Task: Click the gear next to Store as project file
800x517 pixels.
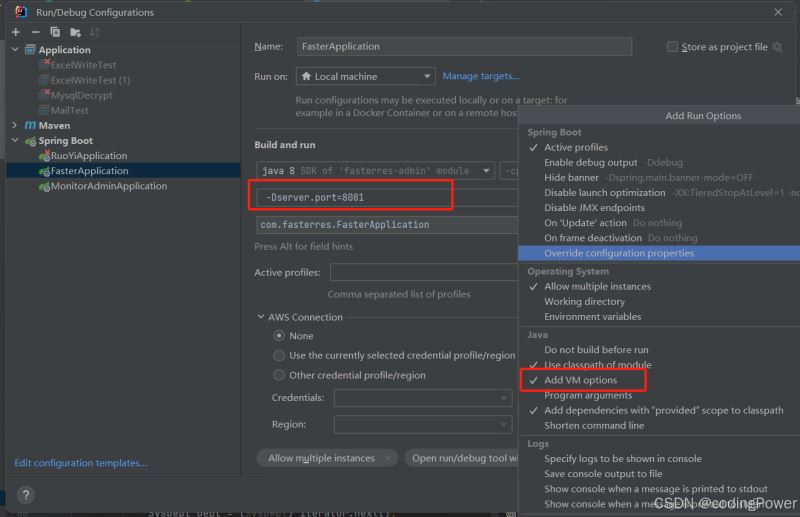Action: [x=778, y=47]
